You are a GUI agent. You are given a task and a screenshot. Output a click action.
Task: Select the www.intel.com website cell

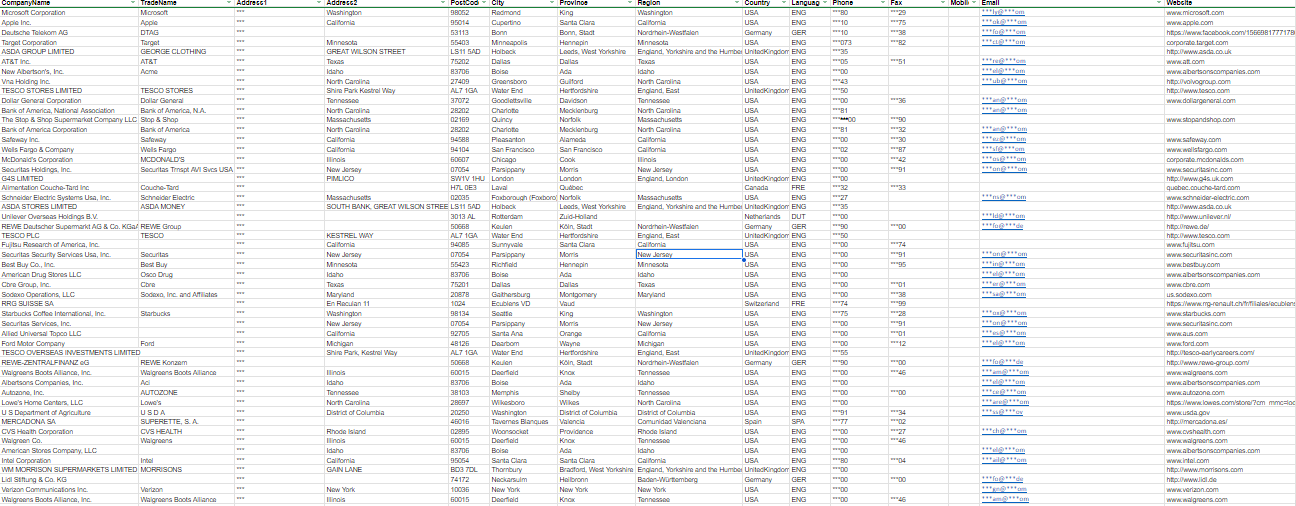[x=1230, y=461]
